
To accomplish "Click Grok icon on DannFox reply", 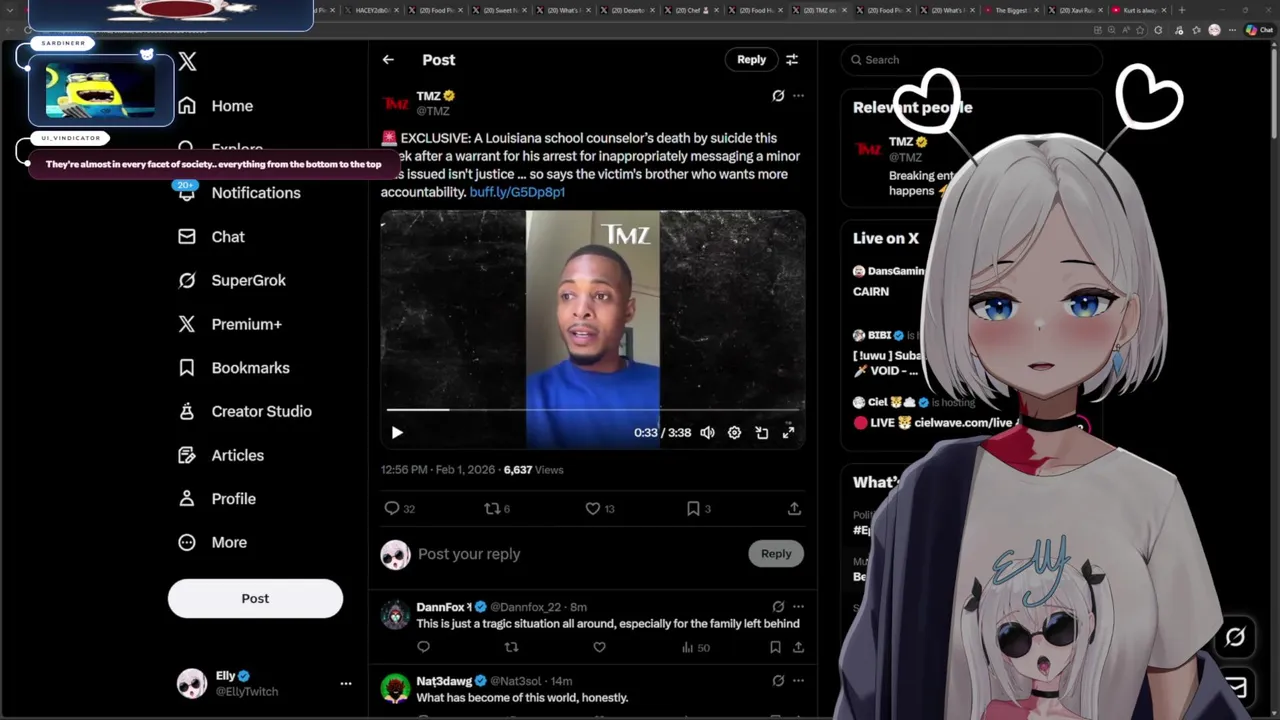I will (778, 607).
